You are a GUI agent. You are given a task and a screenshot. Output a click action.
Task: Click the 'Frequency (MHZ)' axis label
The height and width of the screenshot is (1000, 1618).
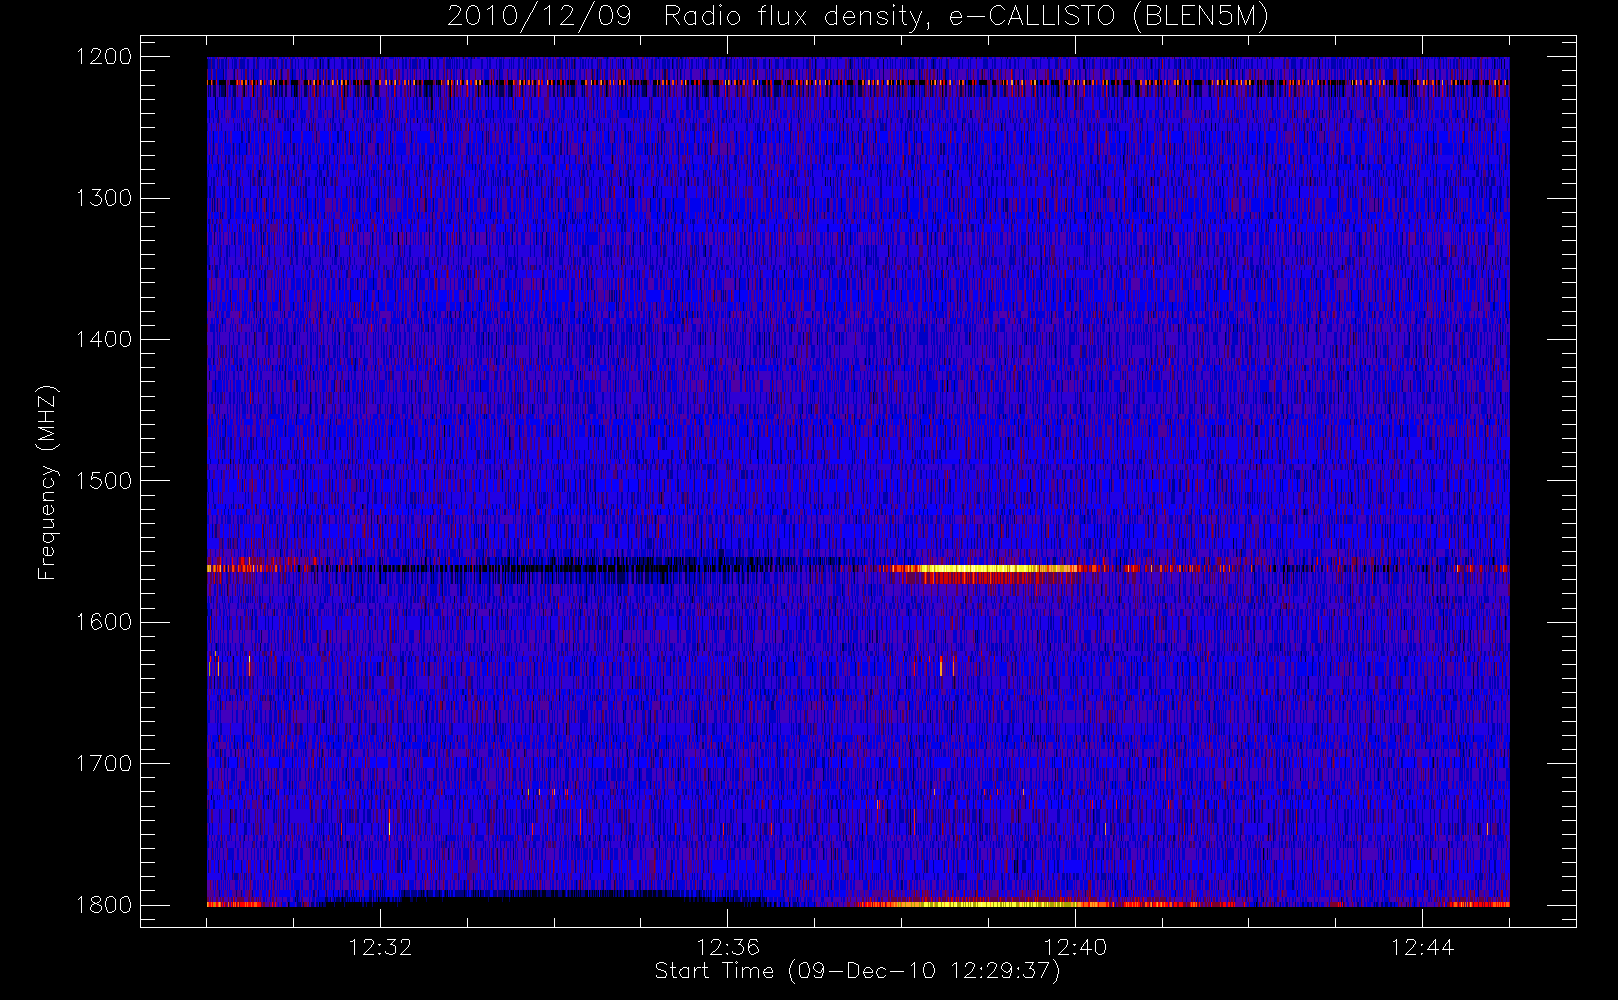pos(47,482)
